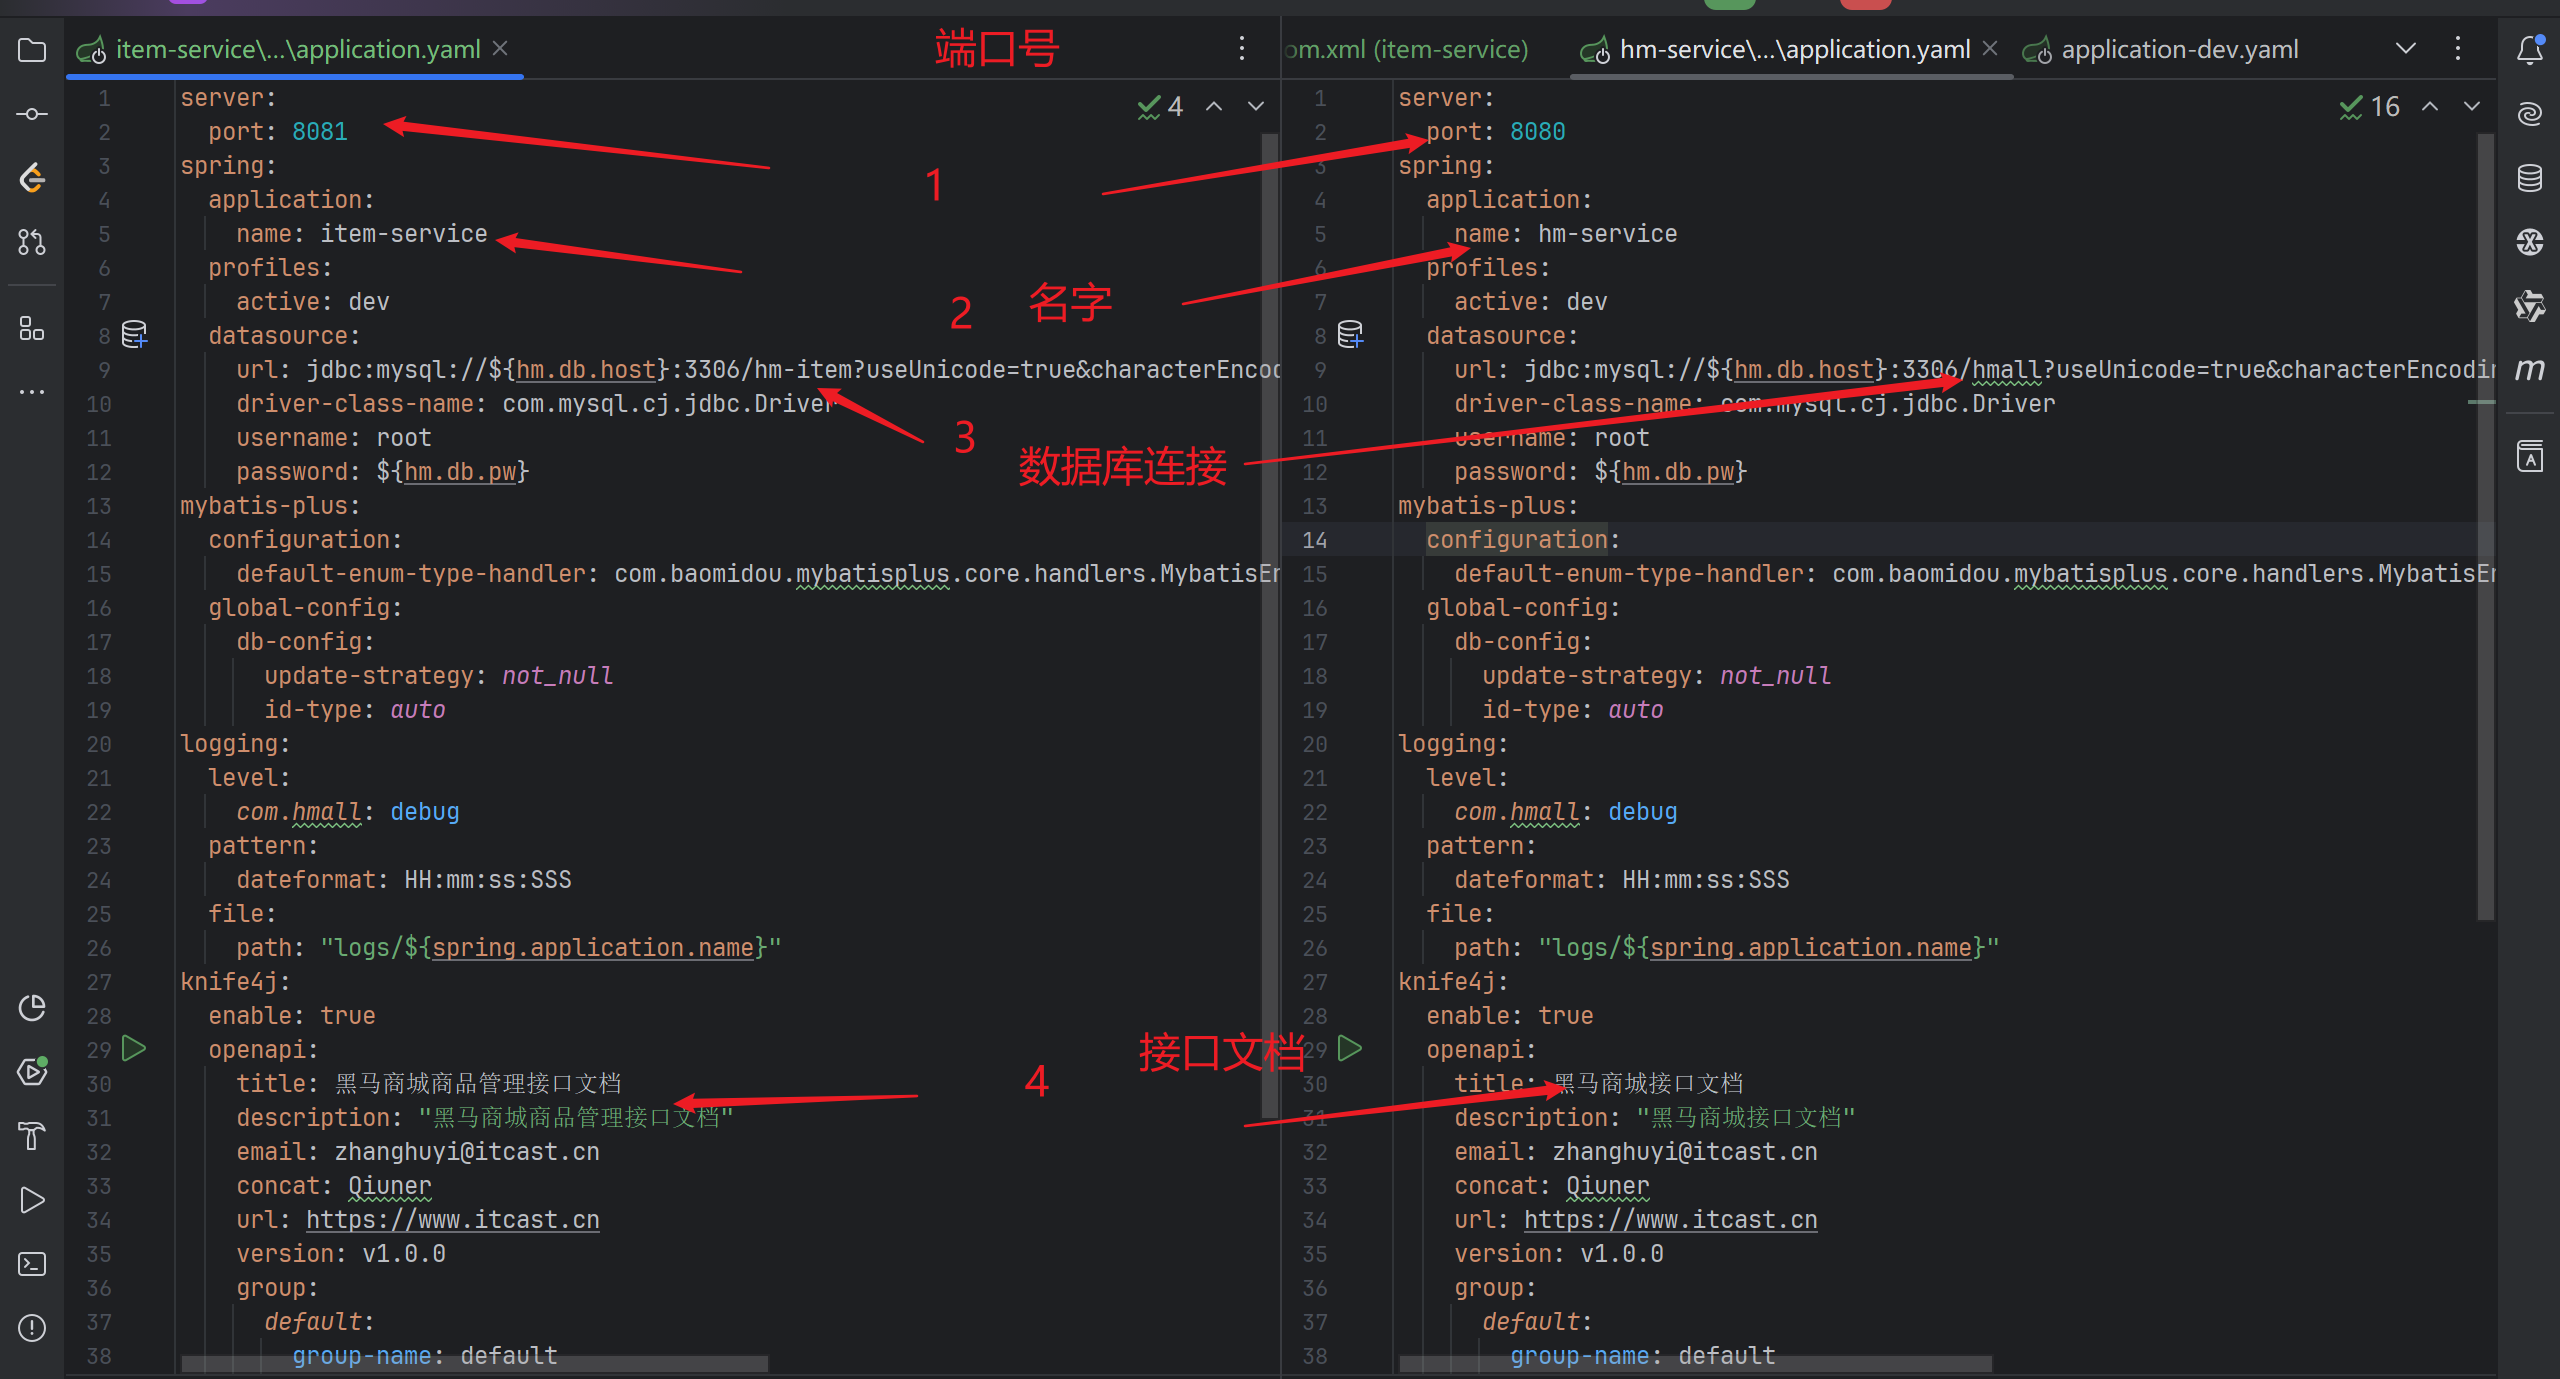Click datasource gutter icon in right editor
Viewport: 2560px width, 1379px height.
tap(1350, 334)
